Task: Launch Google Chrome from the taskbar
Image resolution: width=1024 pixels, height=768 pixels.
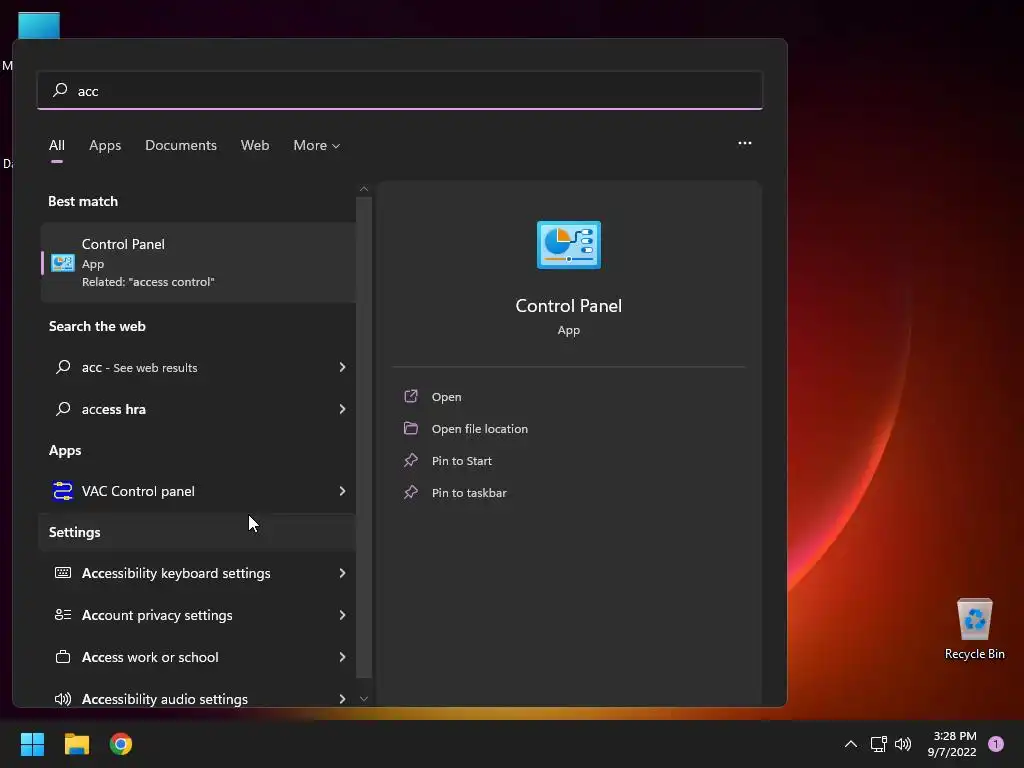Action: click(121, 744)
